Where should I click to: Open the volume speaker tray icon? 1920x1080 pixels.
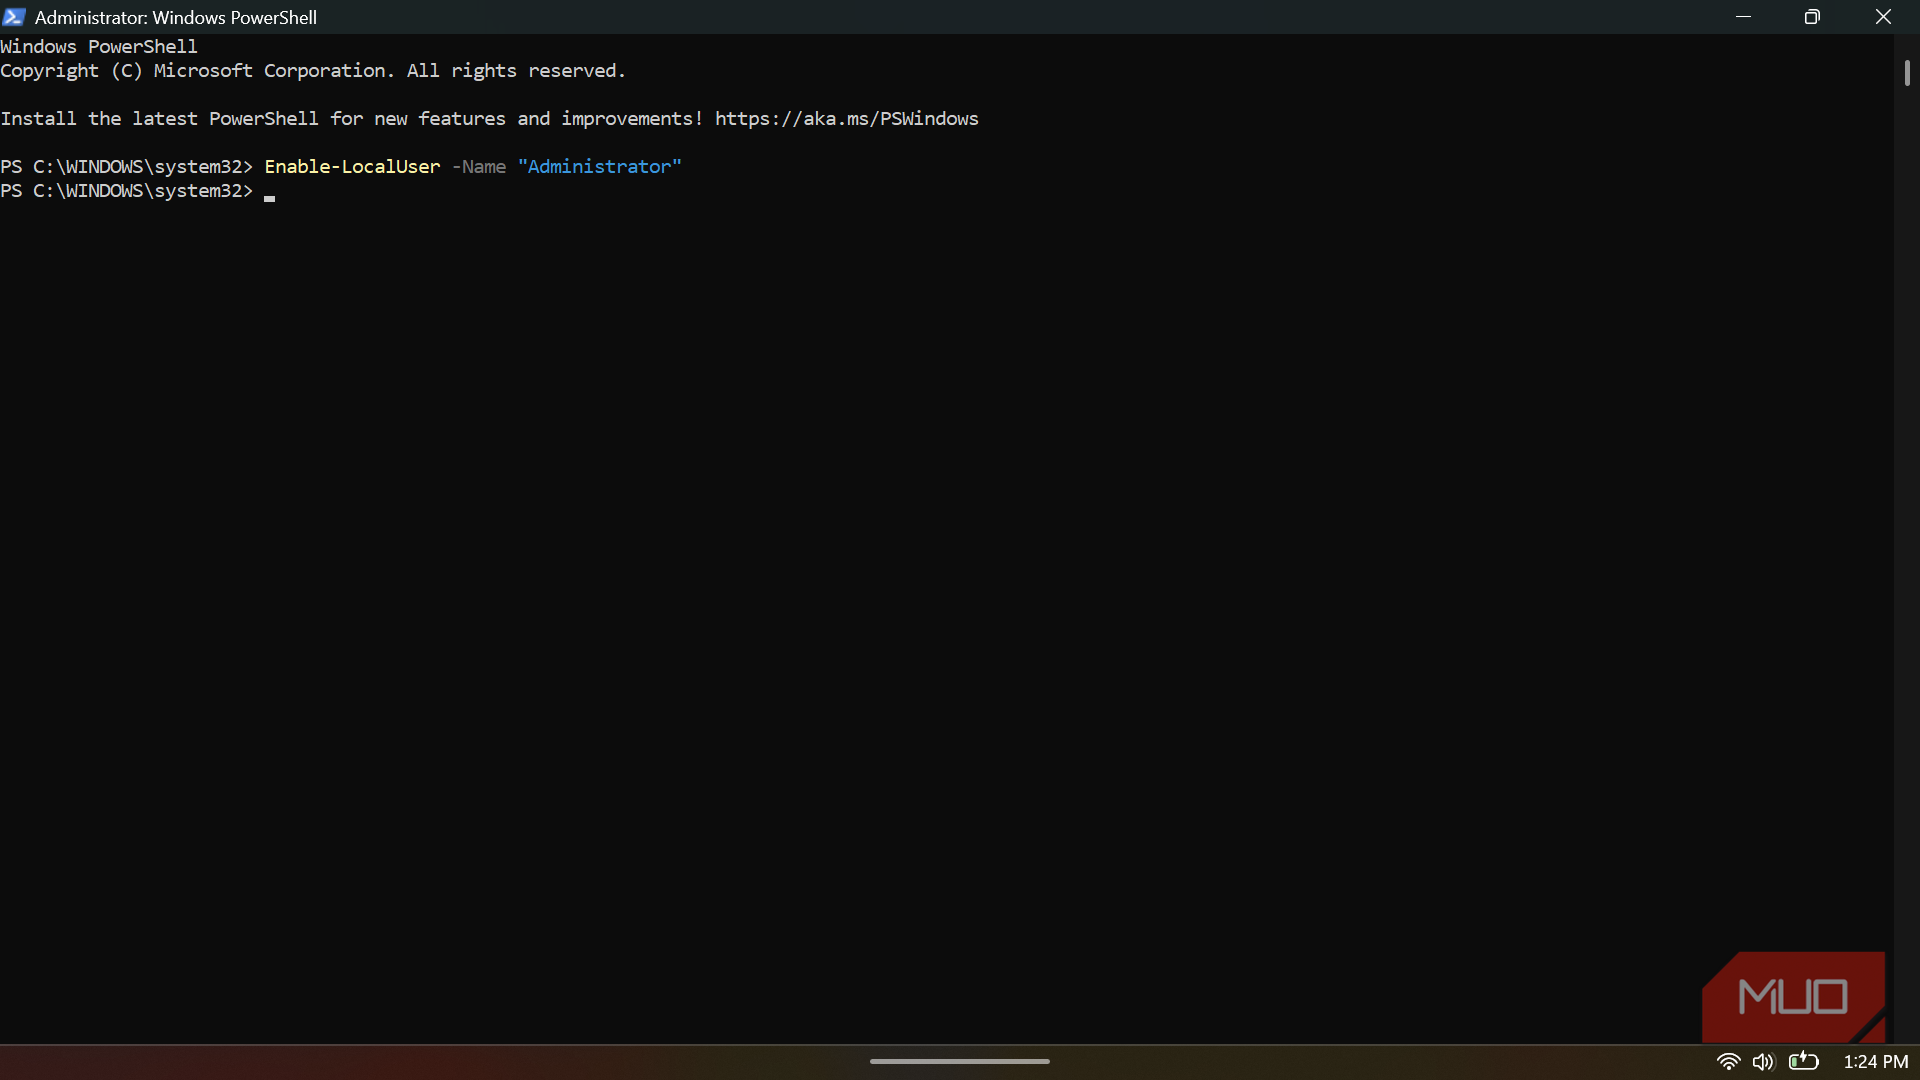1763,1062
